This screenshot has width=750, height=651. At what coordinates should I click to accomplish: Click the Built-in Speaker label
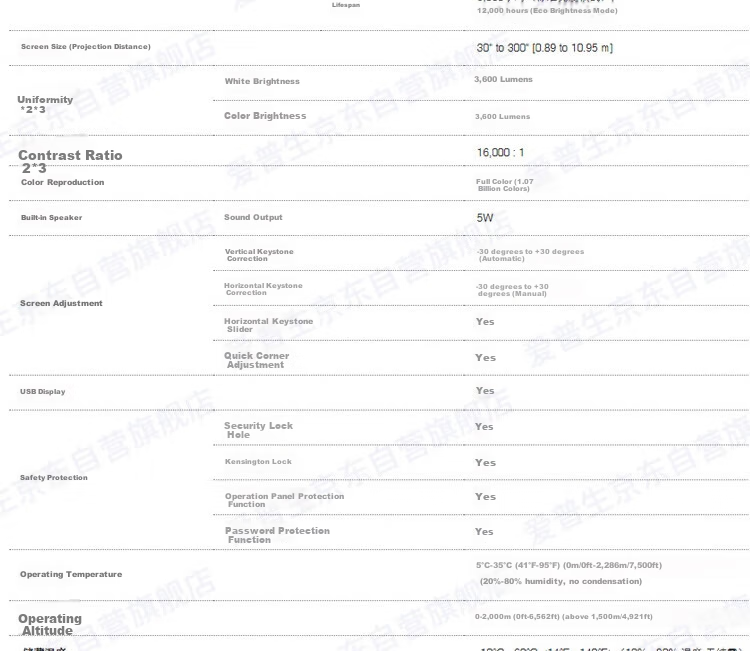pyautogui.click(x=51, y=218)
